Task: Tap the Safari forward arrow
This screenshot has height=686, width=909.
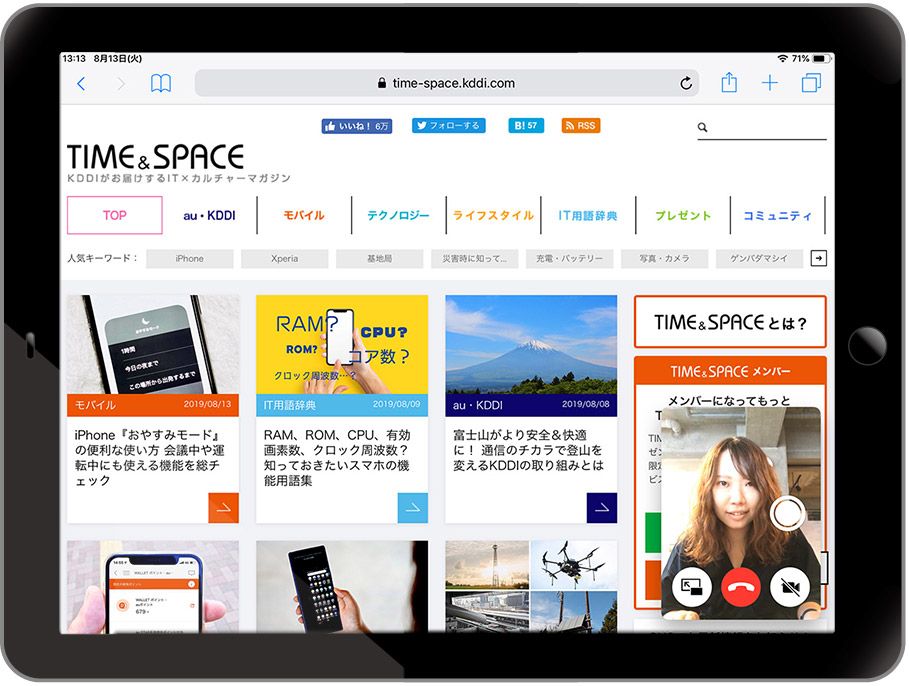Action: pyautogui.click(x=121, y=84)
